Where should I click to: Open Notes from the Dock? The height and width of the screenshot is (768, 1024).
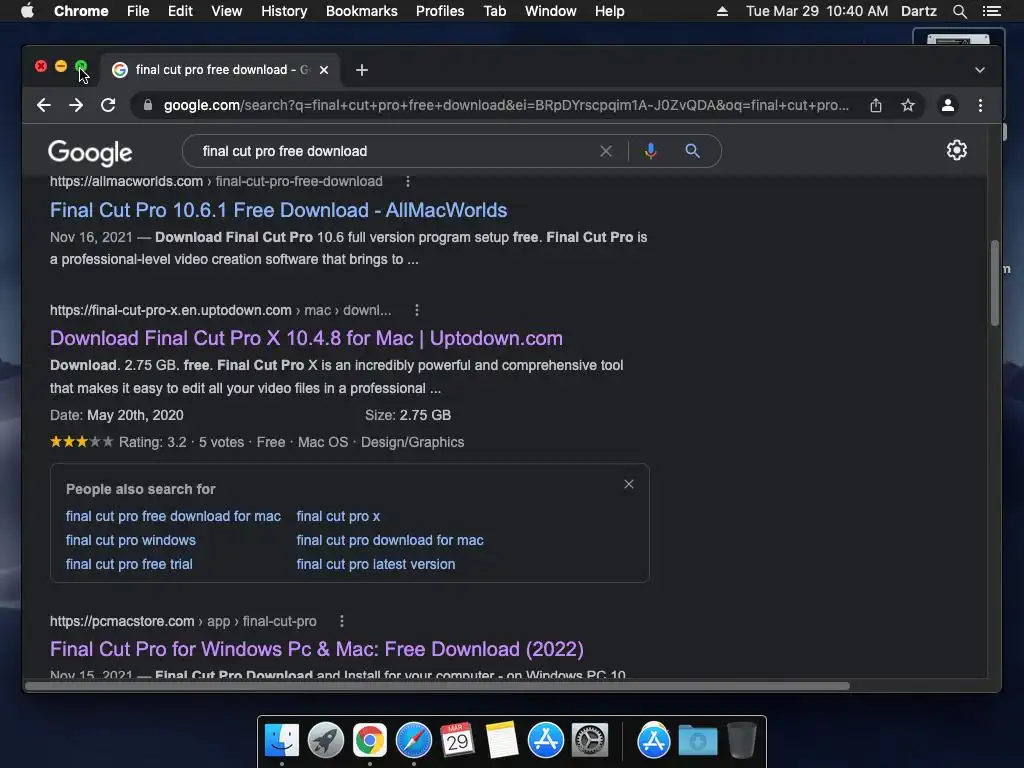[502, 741]
